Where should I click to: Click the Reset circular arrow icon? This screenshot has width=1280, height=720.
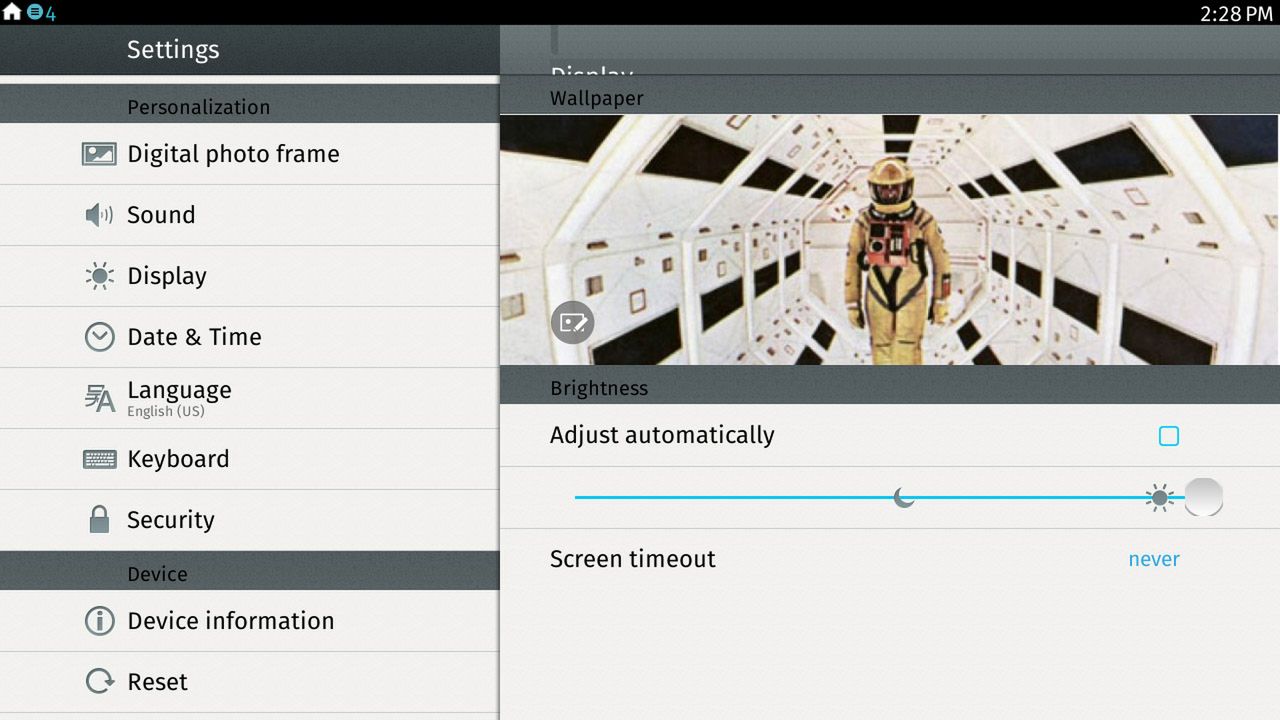[99, 682]
